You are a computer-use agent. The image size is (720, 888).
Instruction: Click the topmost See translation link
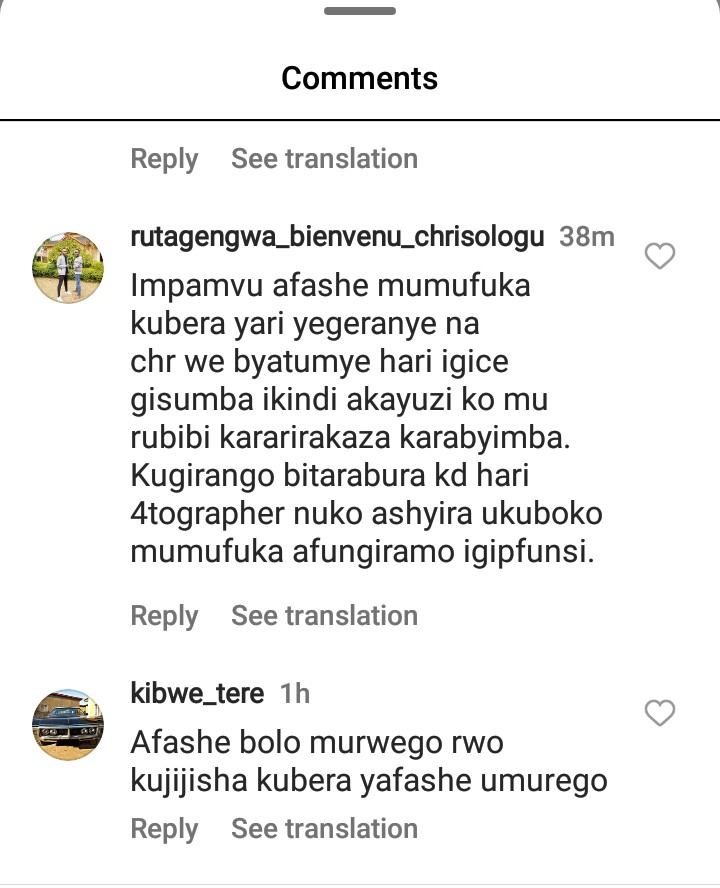click(x=325, y=159)
